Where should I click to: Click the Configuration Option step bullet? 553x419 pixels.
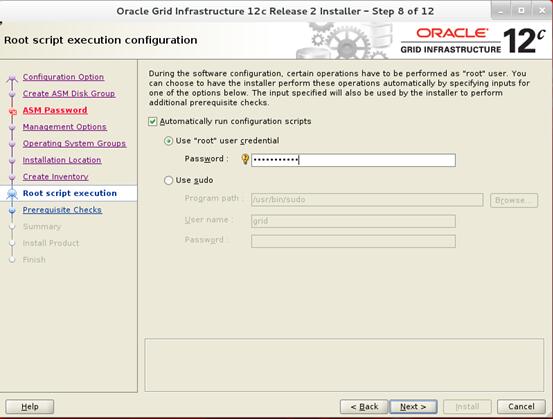[x=12, y=77]
